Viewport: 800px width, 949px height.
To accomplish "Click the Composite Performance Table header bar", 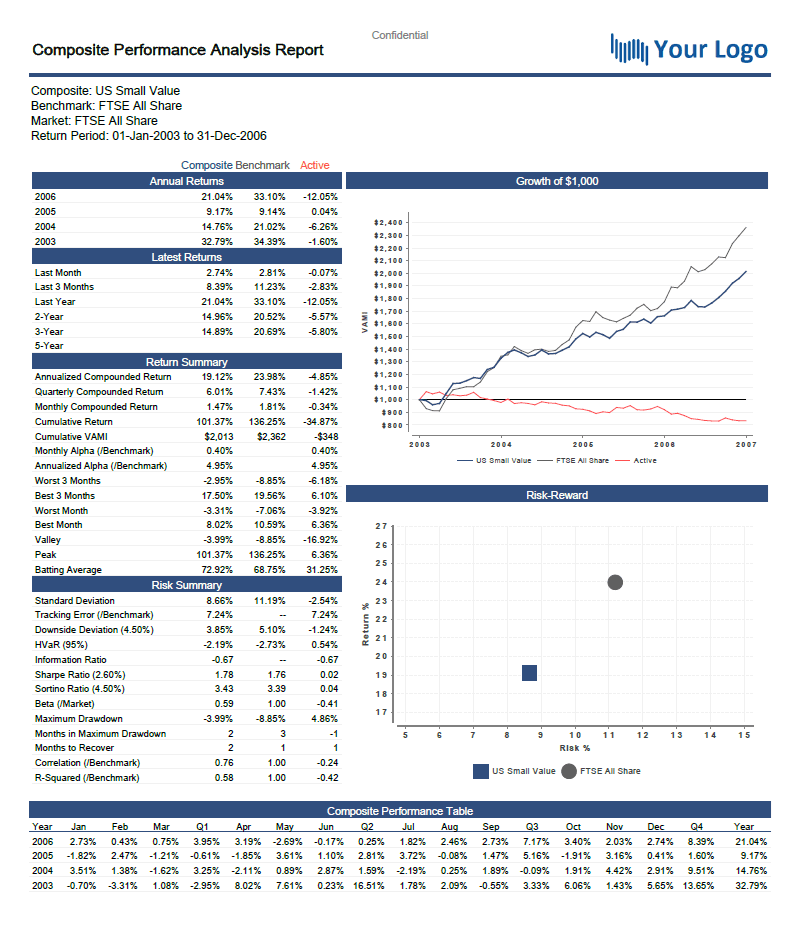I will tap(400, 811).
